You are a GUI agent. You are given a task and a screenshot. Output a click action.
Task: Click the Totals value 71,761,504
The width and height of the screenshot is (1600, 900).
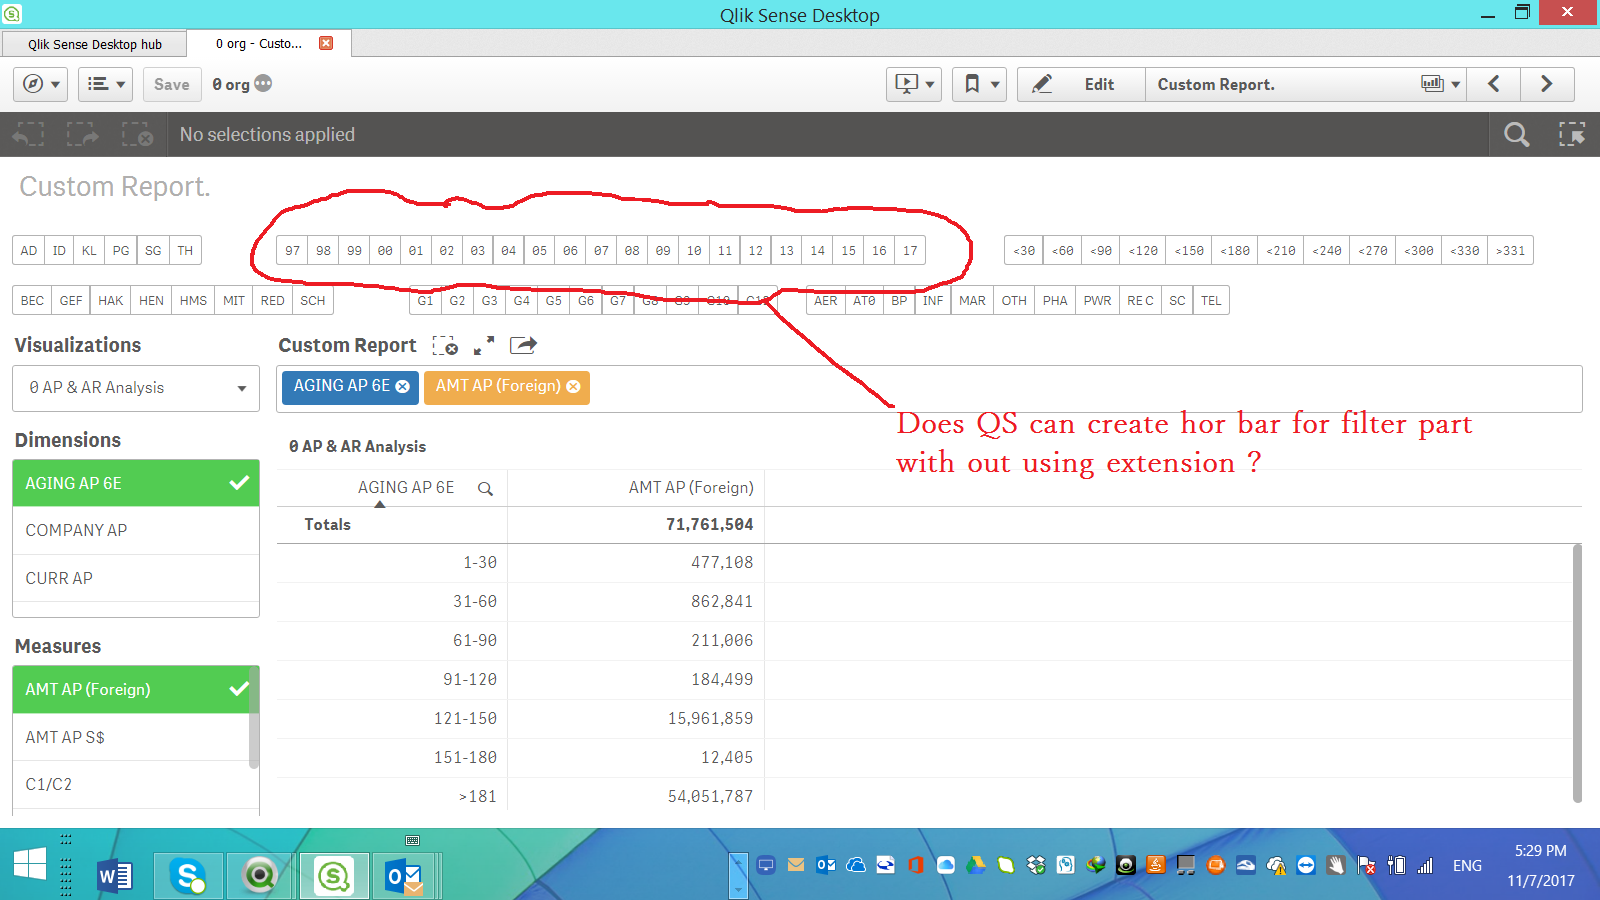click(x=710, y=525)
